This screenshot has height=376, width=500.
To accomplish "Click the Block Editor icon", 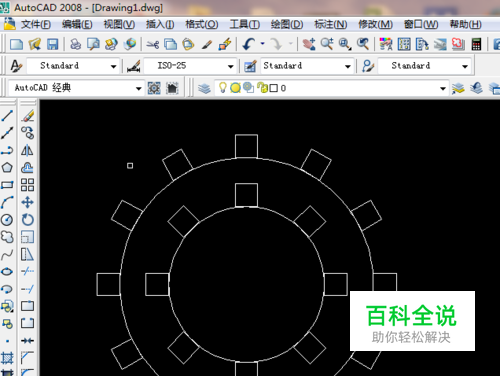I will coord(225,44).
